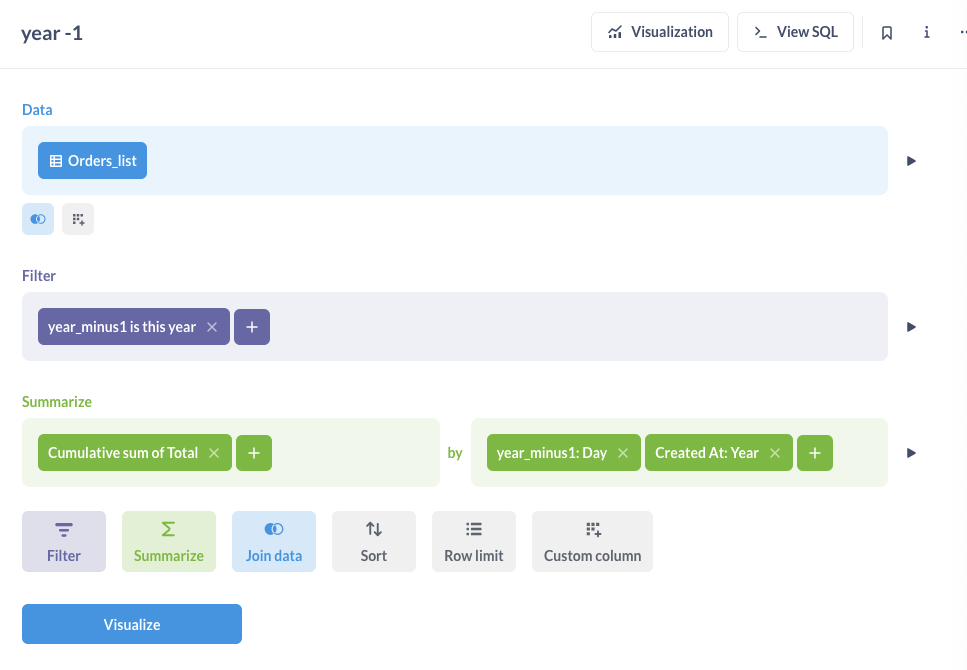
Task: Click the bookmark icon in header
Action: pos(886,33)
